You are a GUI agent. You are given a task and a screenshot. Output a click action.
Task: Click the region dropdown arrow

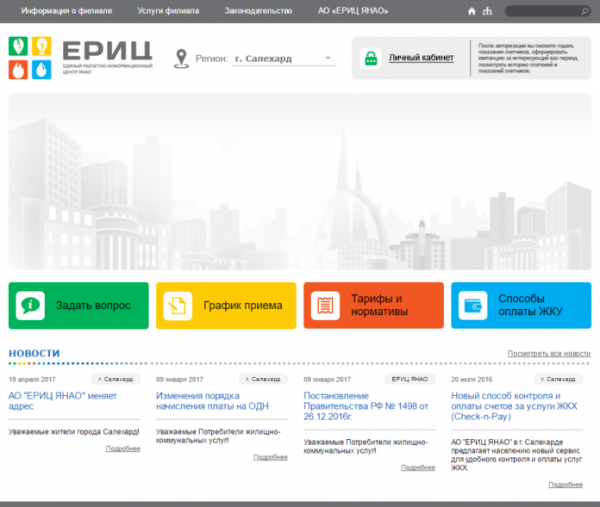pyautogui.click(x=328, y=58)
